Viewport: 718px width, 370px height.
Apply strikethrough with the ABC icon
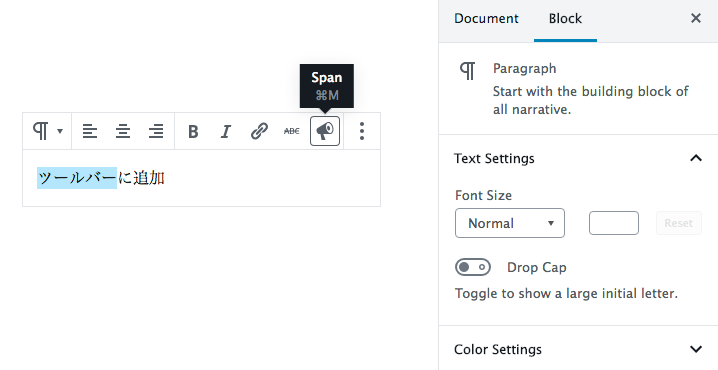click(x=292, y=131)
